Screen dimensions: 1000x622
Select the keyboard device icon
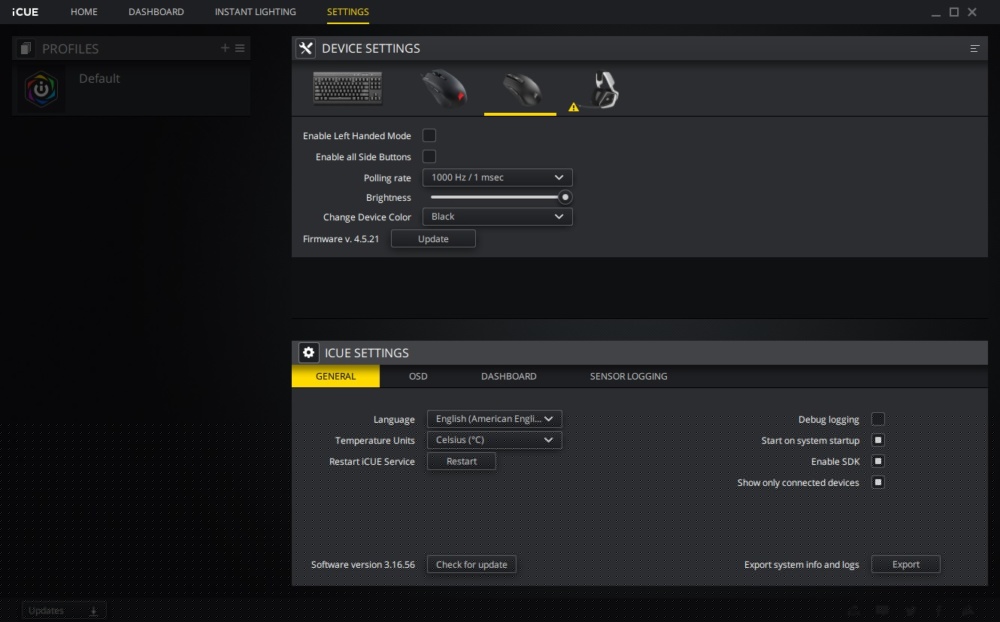pyautogui.click(x=348, y=88)
